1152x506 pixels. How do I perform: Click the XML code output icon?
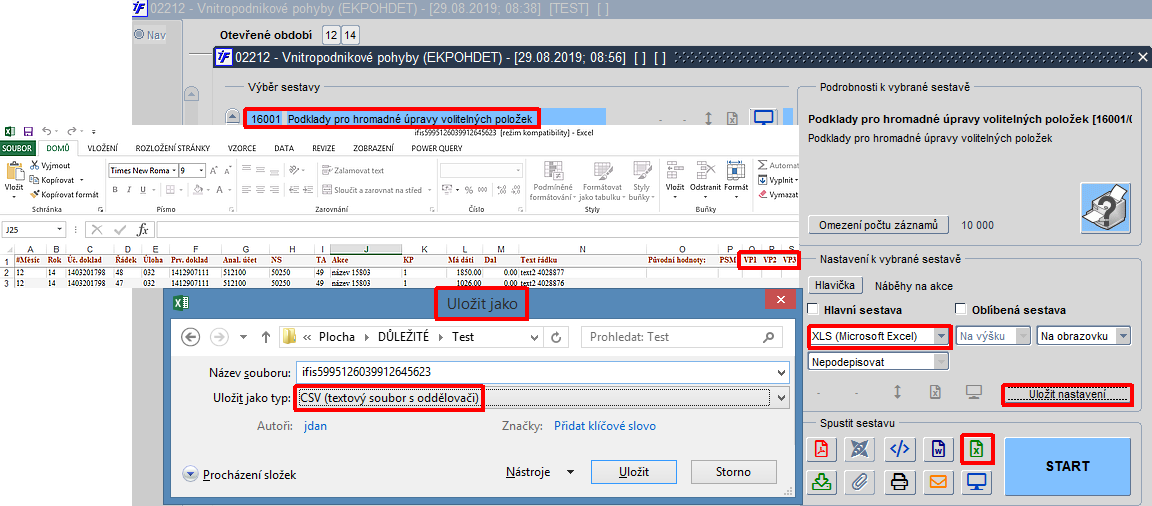click(899, 449)
